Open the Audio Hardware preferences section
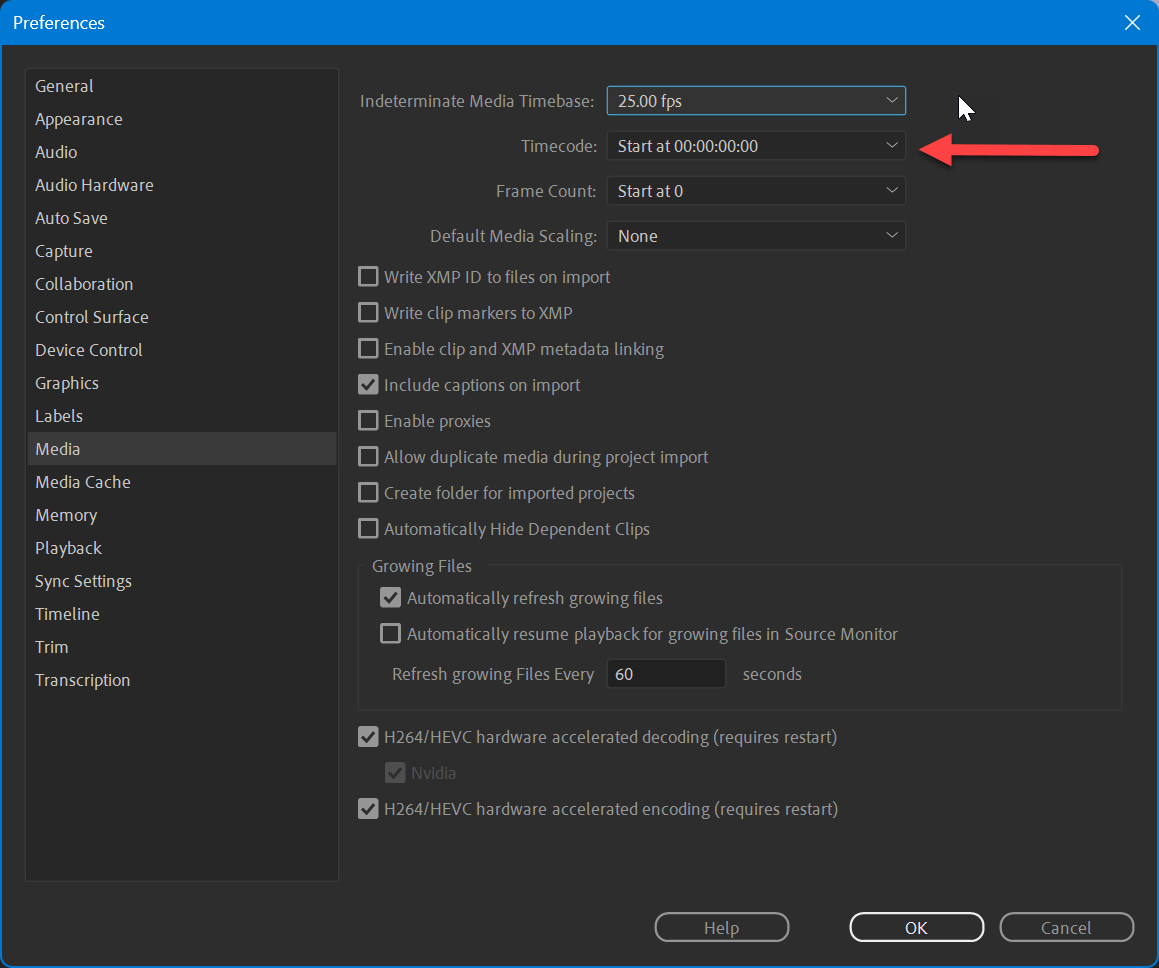Viewport: 1159px width, 968px height. pos(94,184)
